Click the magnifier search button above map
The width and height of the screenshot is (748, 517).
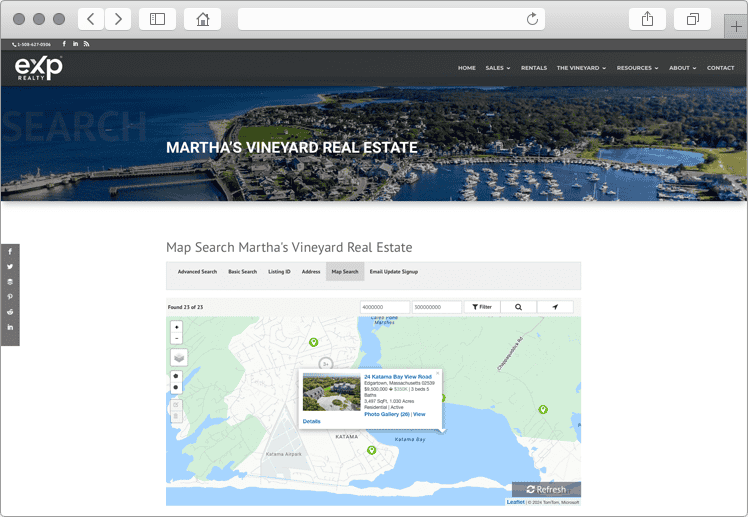point(519,307)
